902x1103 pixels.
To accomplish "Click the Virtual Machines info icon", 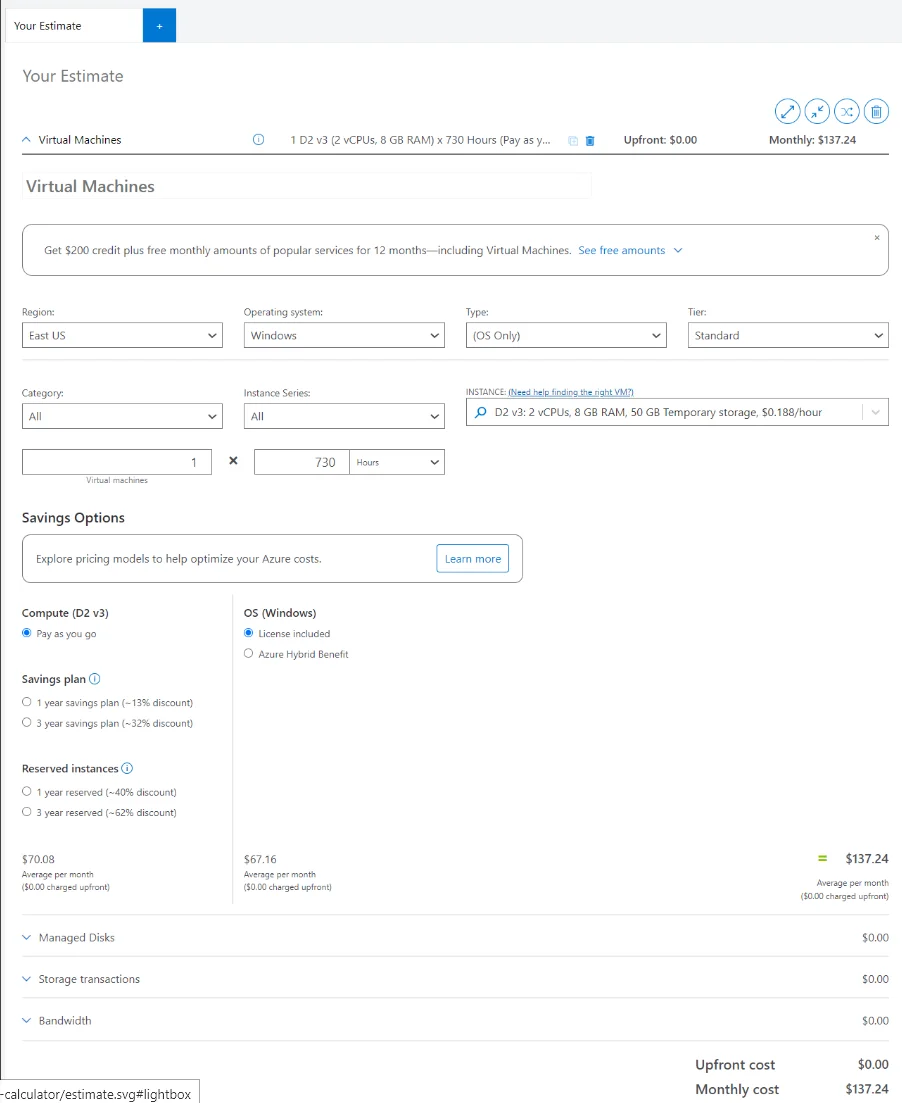I will pyautogui.click(x=258, y=140).
